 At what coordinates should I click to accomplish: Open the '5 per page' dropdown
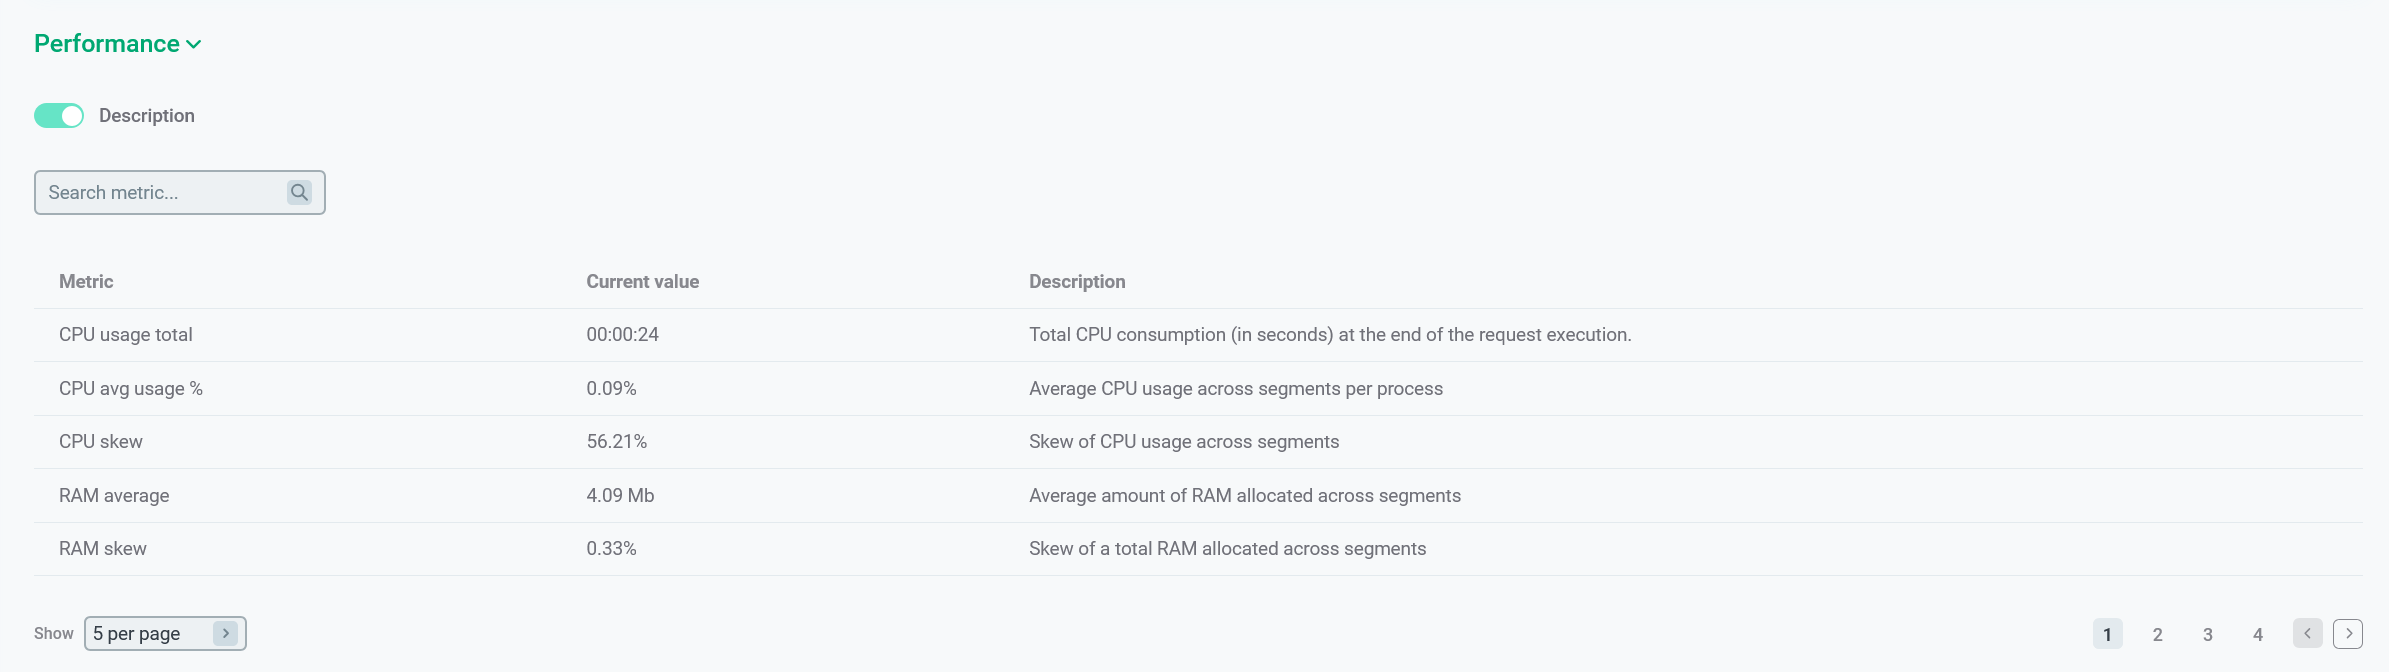(165, 633)
